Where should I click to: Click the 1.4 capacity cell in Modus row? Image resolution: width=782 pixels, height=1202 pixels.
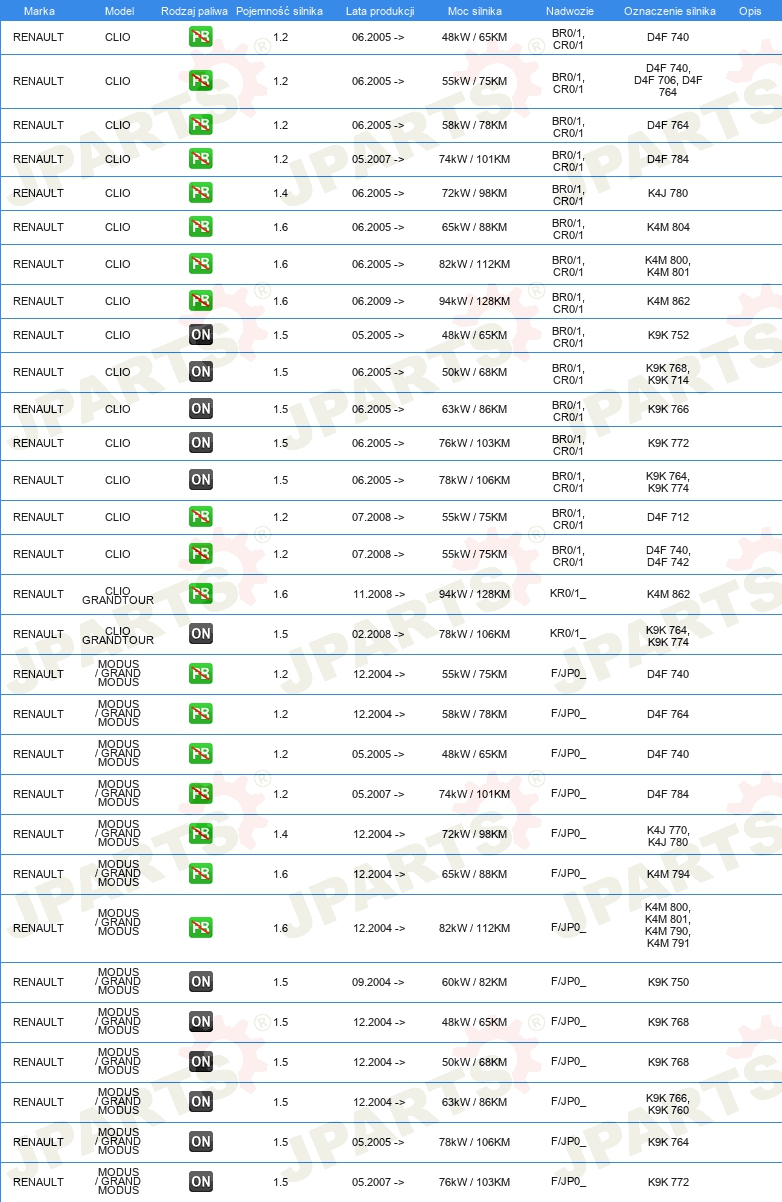(280, 834)
